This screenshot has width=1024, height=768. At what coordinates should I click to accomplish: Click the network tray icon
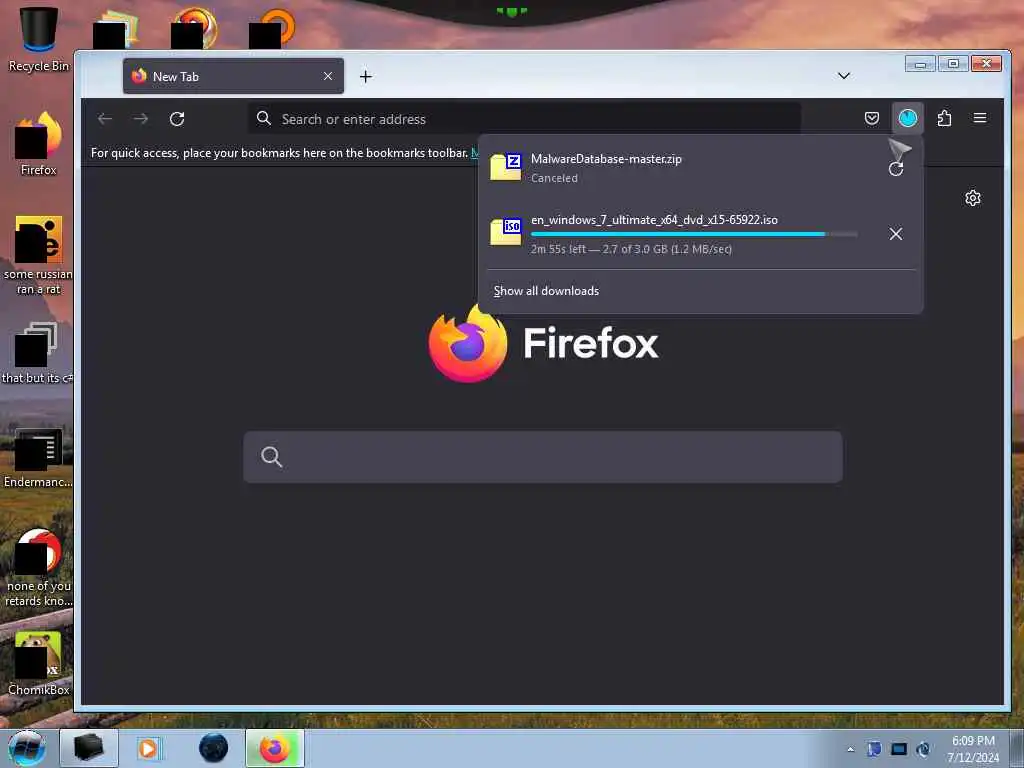pyautogui.click(x=899, y=749)
